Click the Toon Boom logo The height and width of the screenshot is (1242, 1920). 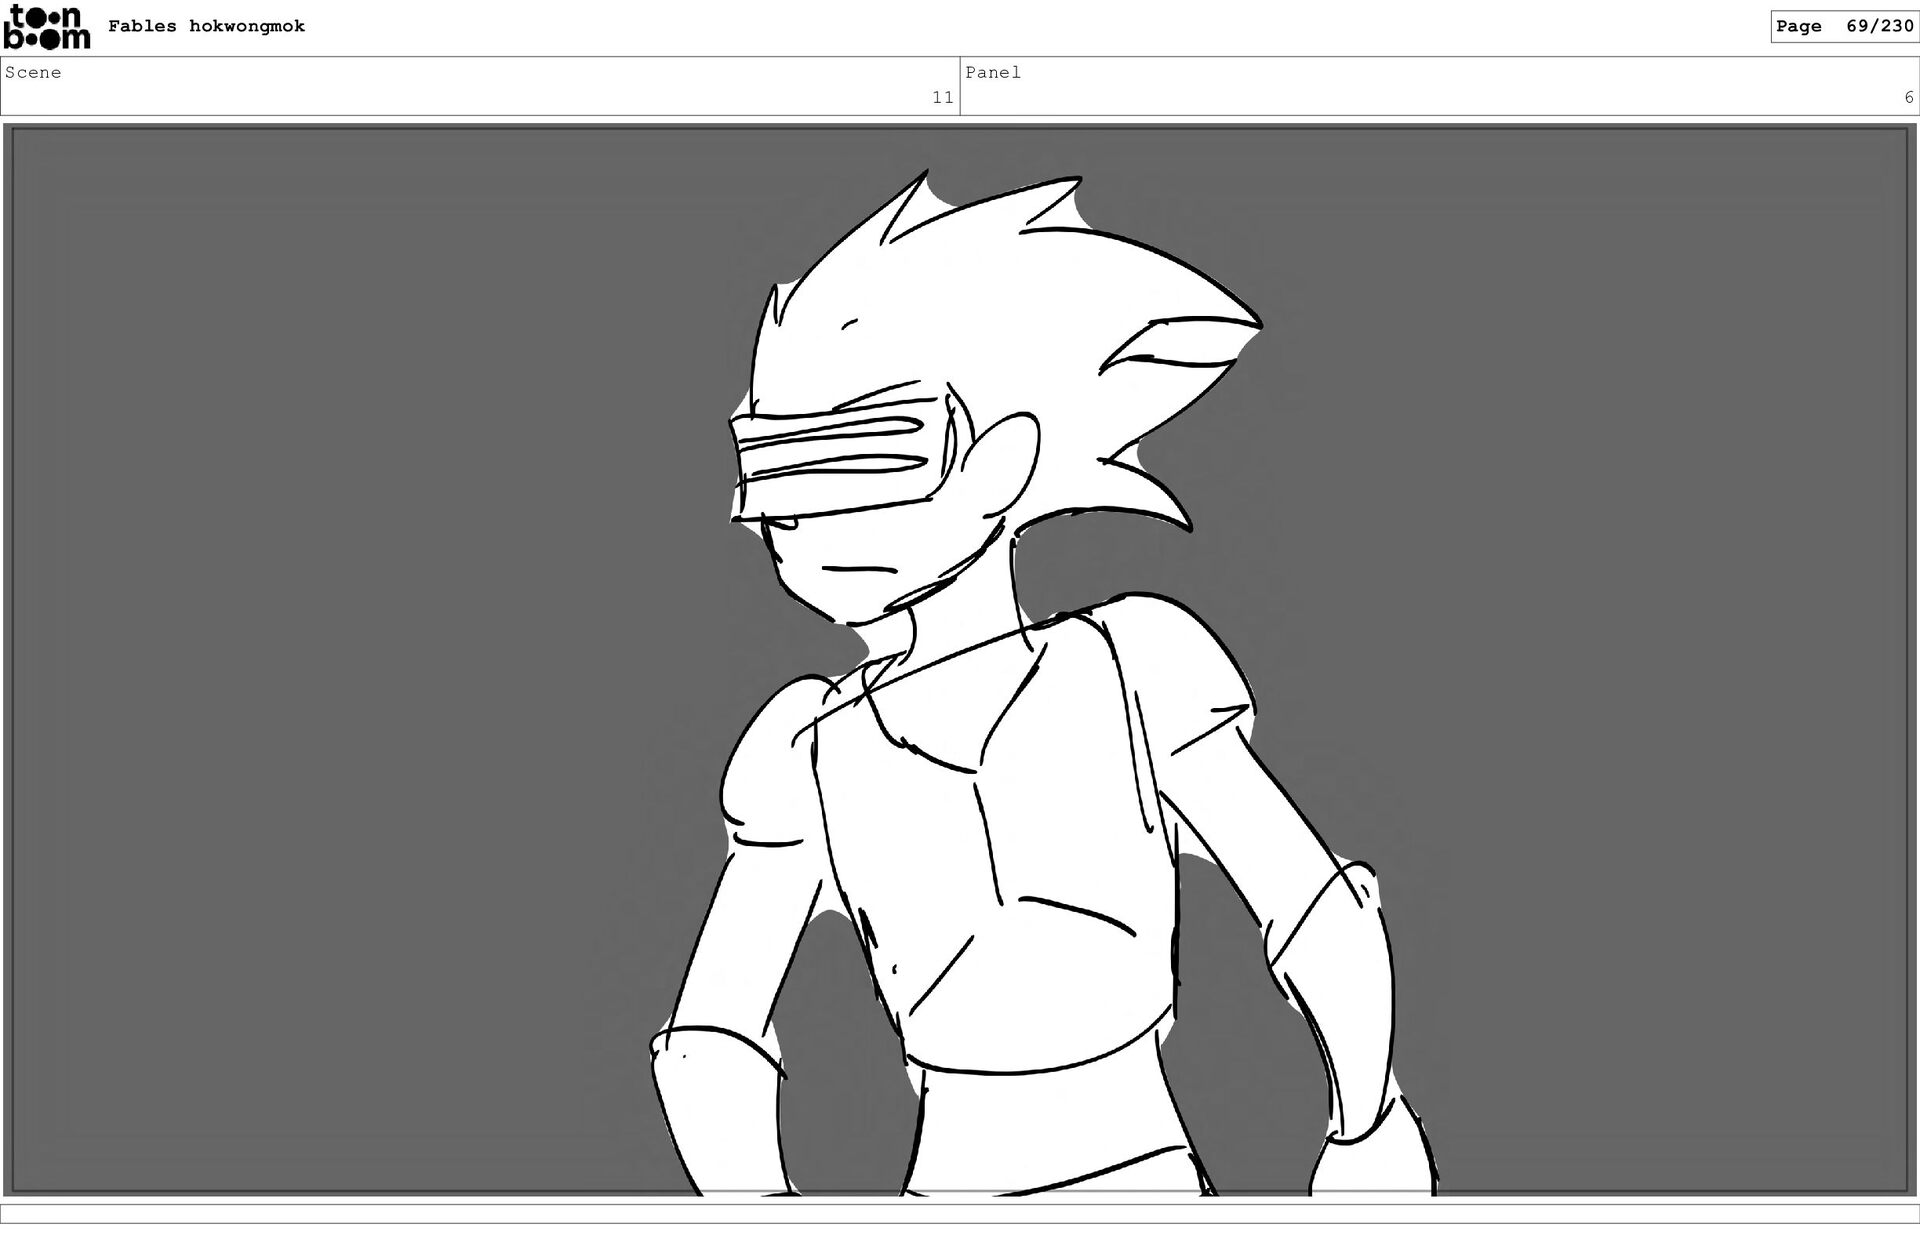point(47,27)
